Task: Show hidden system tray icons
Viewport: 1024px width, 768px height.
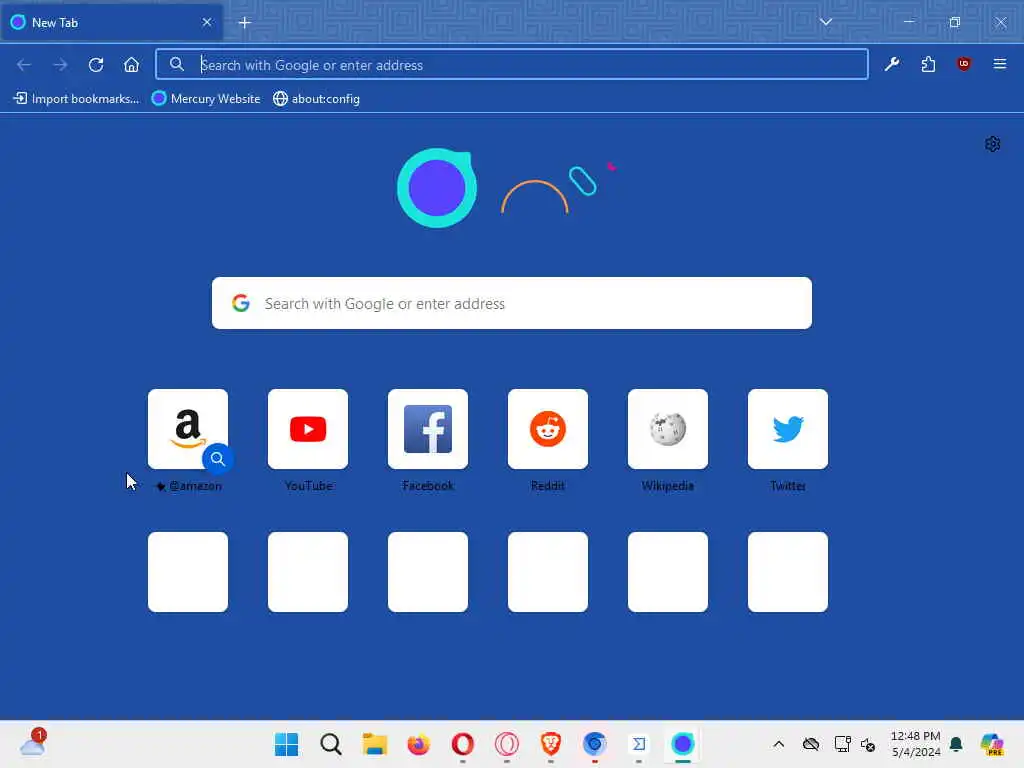Action: click(778, 744)
